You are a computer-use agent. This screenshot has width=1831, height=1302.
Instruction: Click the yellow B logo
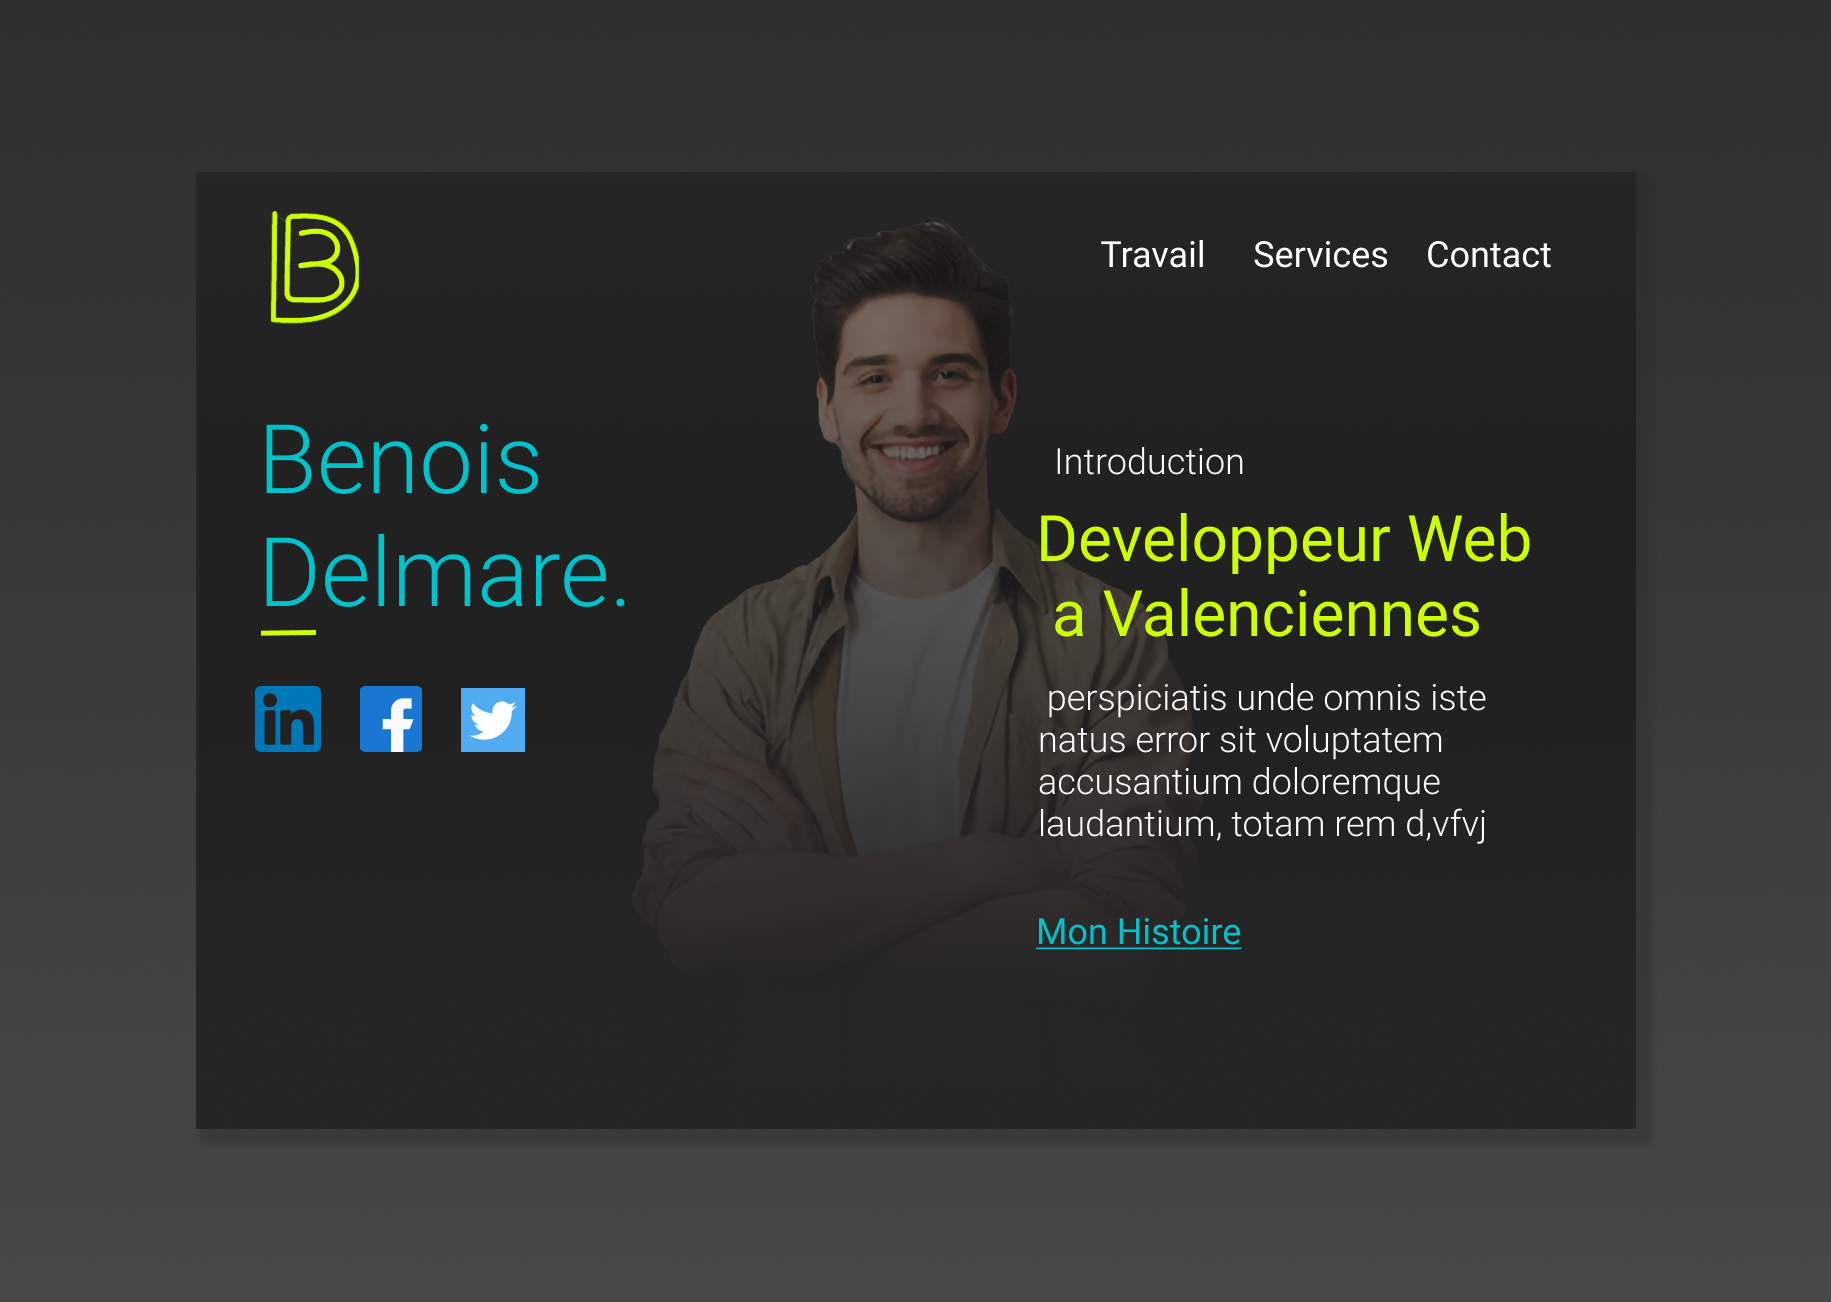[315, 267]
